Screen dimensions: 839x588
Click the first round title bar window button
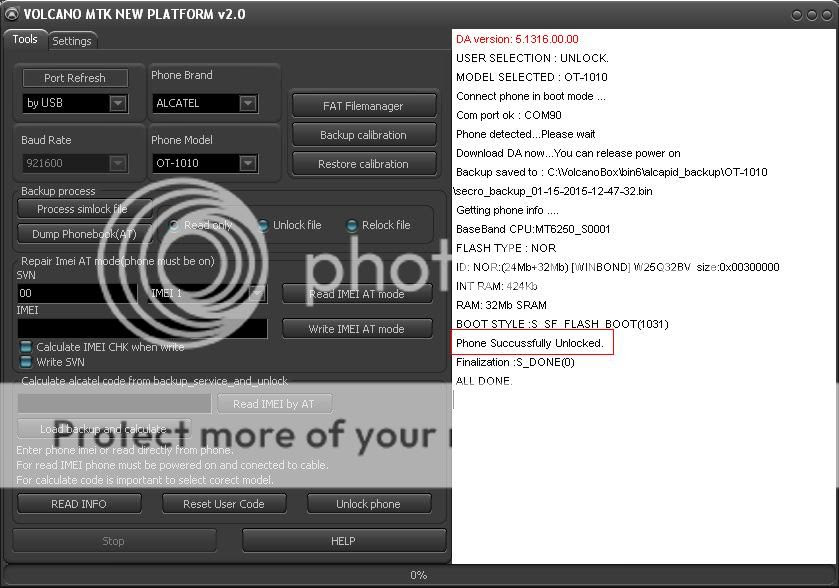pos(797,15)
